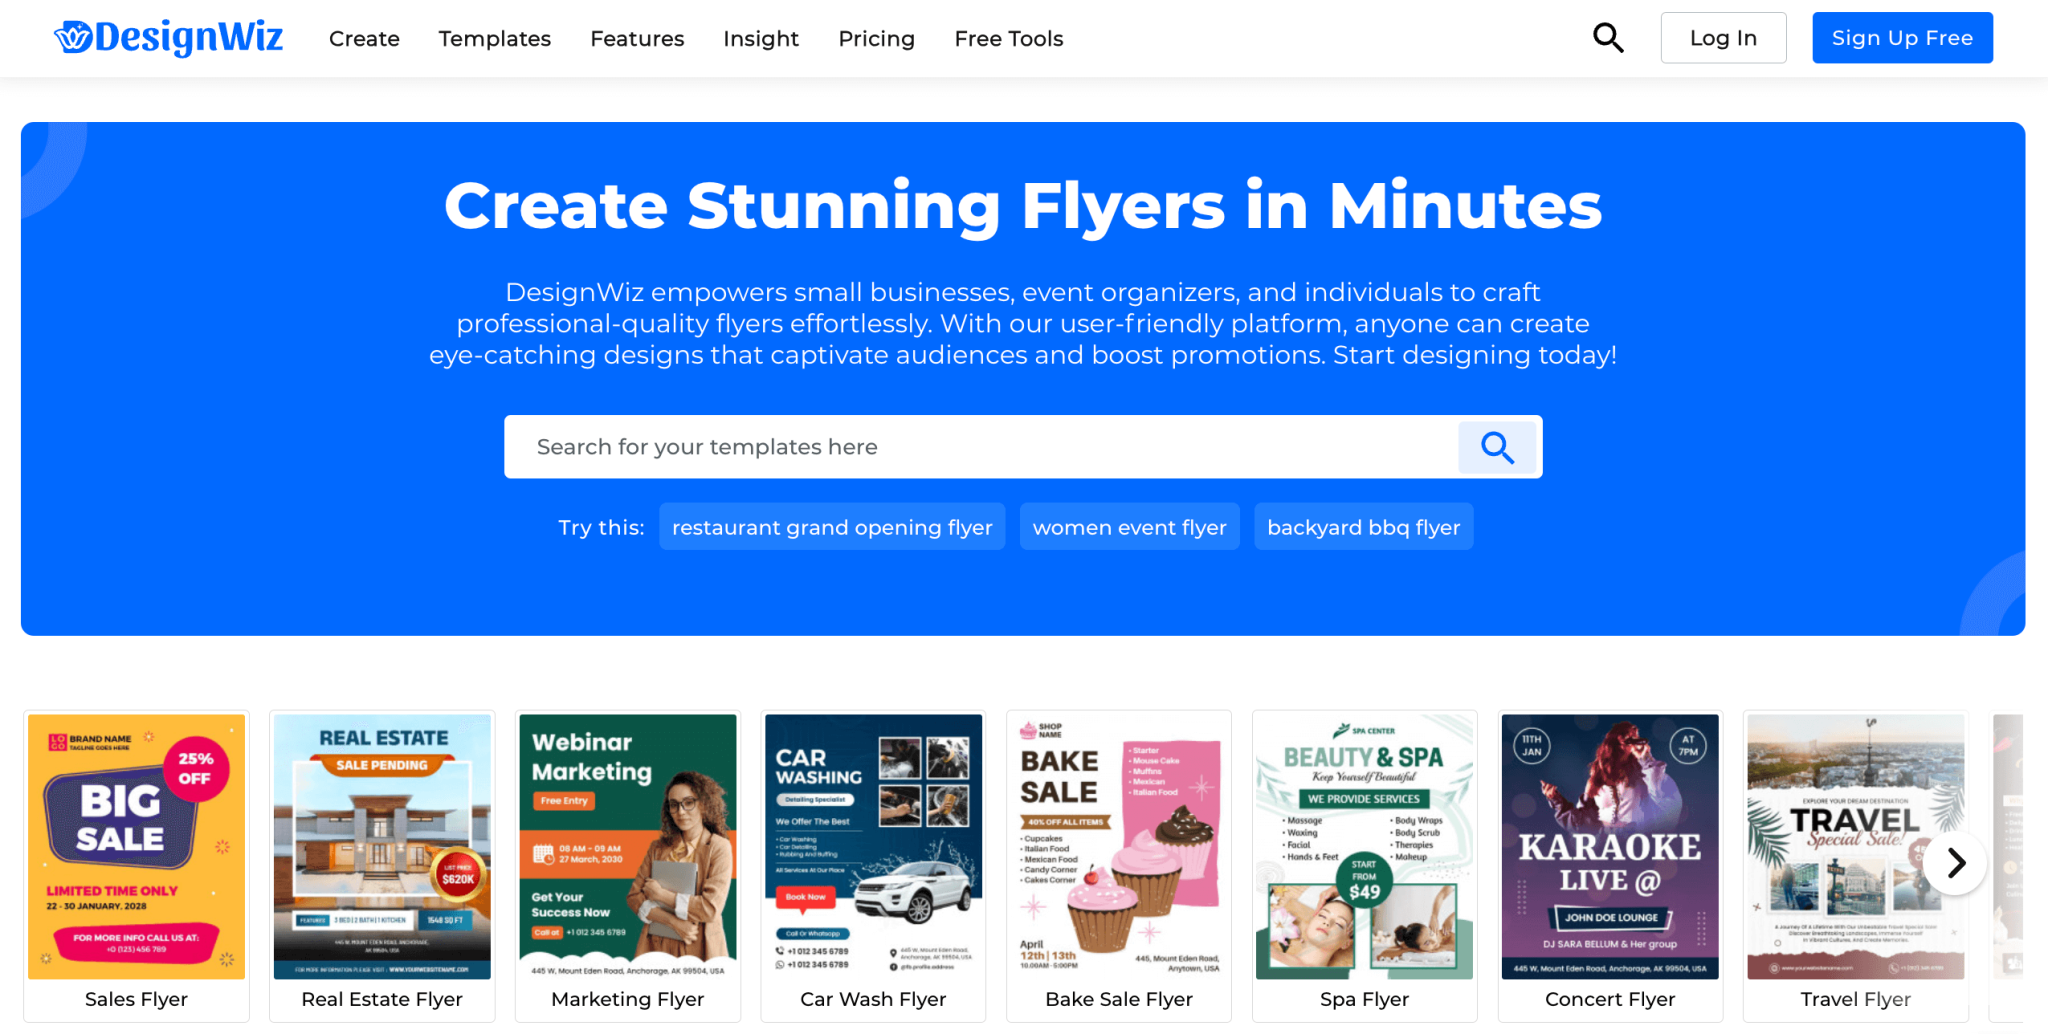Click the Sign Up Free button
Viewport: 2048px width, 1034px height.
(x=1902, y=37)
